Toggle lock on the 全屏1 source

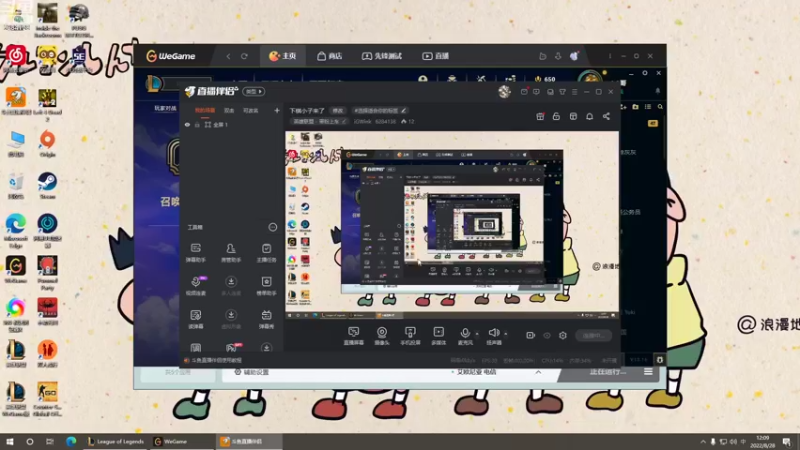click(x=197, y=124)
